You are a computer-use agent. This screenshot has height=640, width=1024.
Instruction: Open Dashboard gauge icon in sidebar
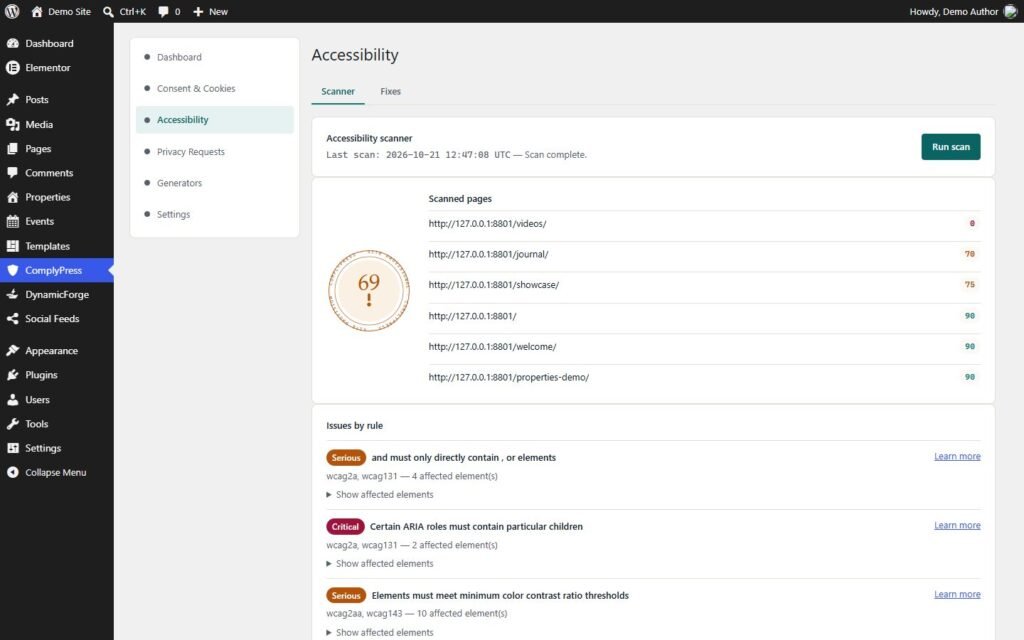[x=12, y=43]
